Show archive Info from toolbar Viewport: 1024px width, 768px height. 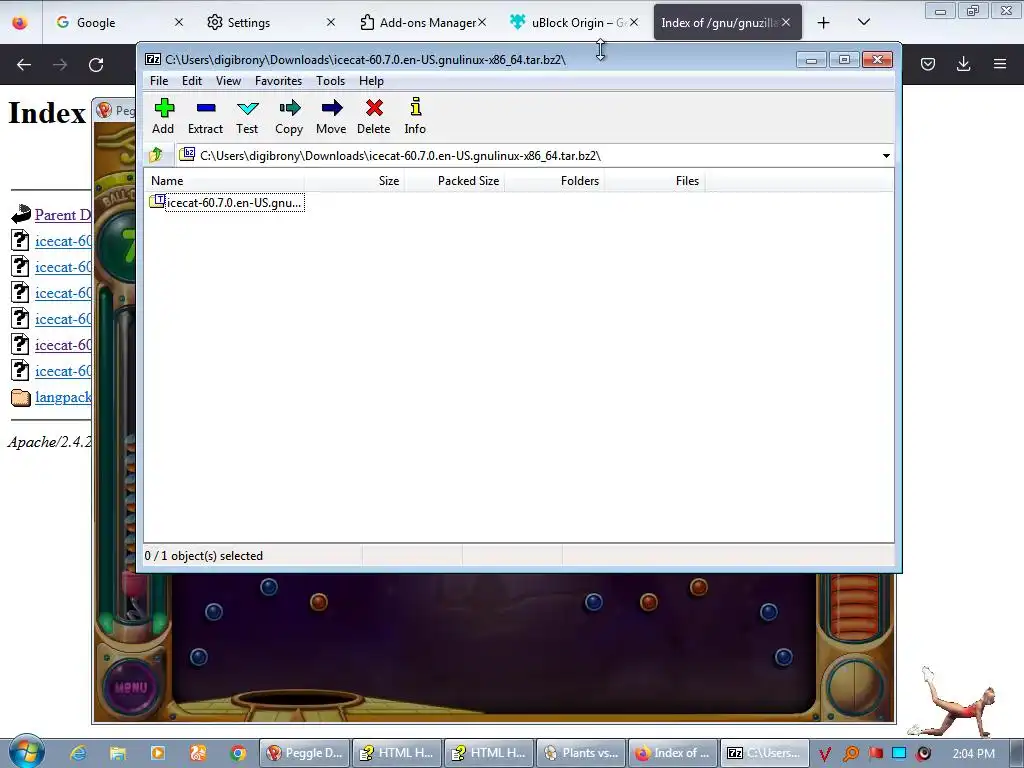pyautogui.click(x=415, y=116)
